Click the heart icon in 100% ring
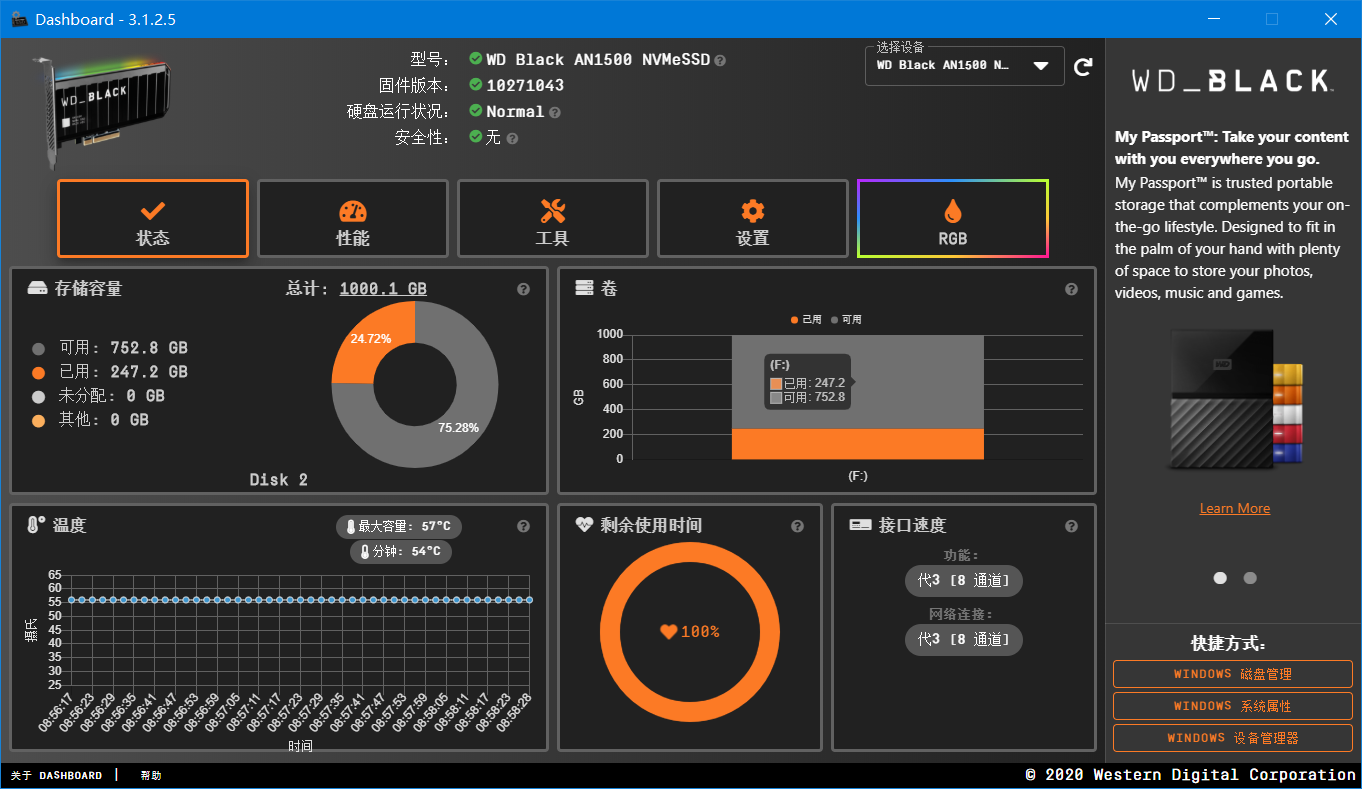This screenshot has height=789, width=1362. pyautogui.click(x=669, y=631)
